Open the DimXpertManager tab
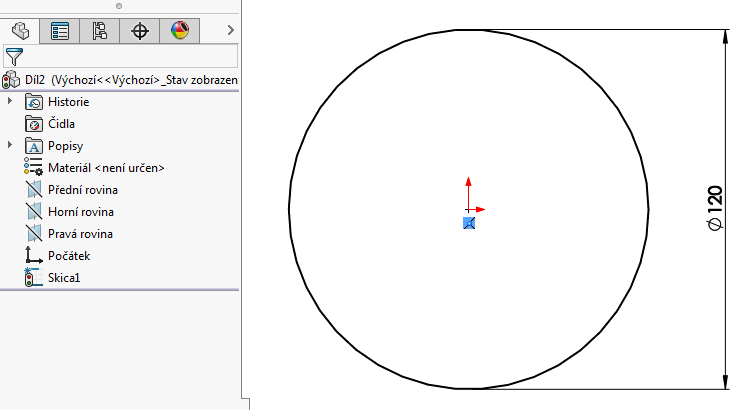Screen dimensions: 750x410 [x=140, y=31]
